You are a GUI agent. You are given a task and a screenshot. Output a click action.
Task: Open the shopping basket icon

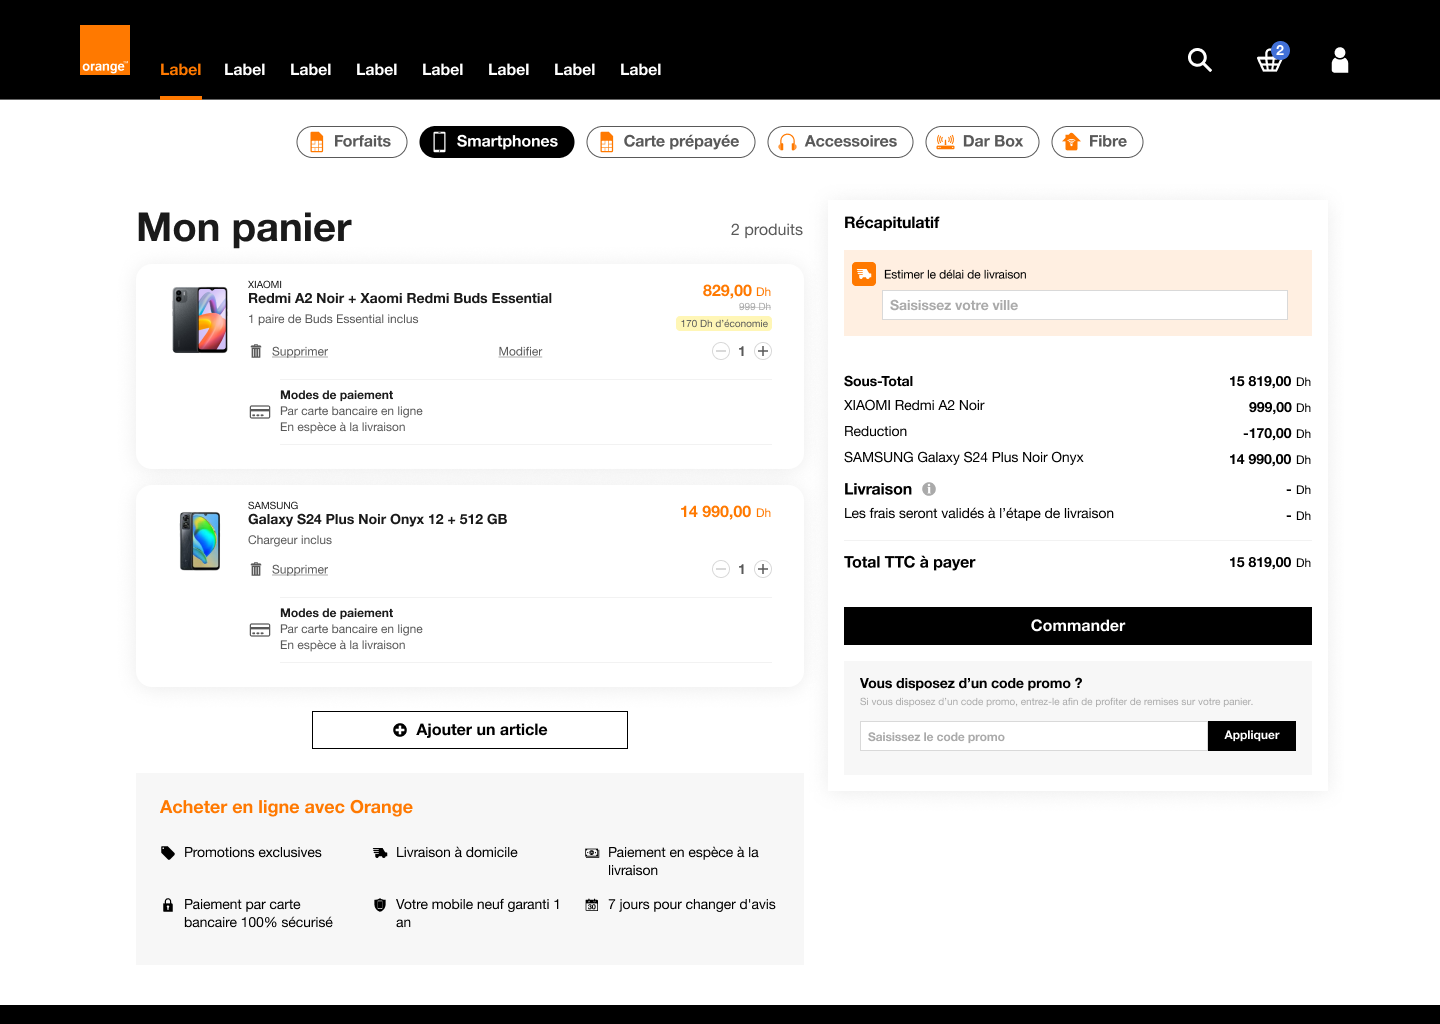1270,60
